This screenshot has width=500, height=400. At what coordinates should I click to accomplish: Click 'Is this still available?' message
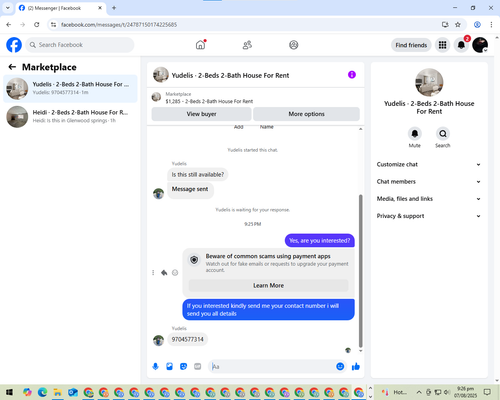pos(198,175)
